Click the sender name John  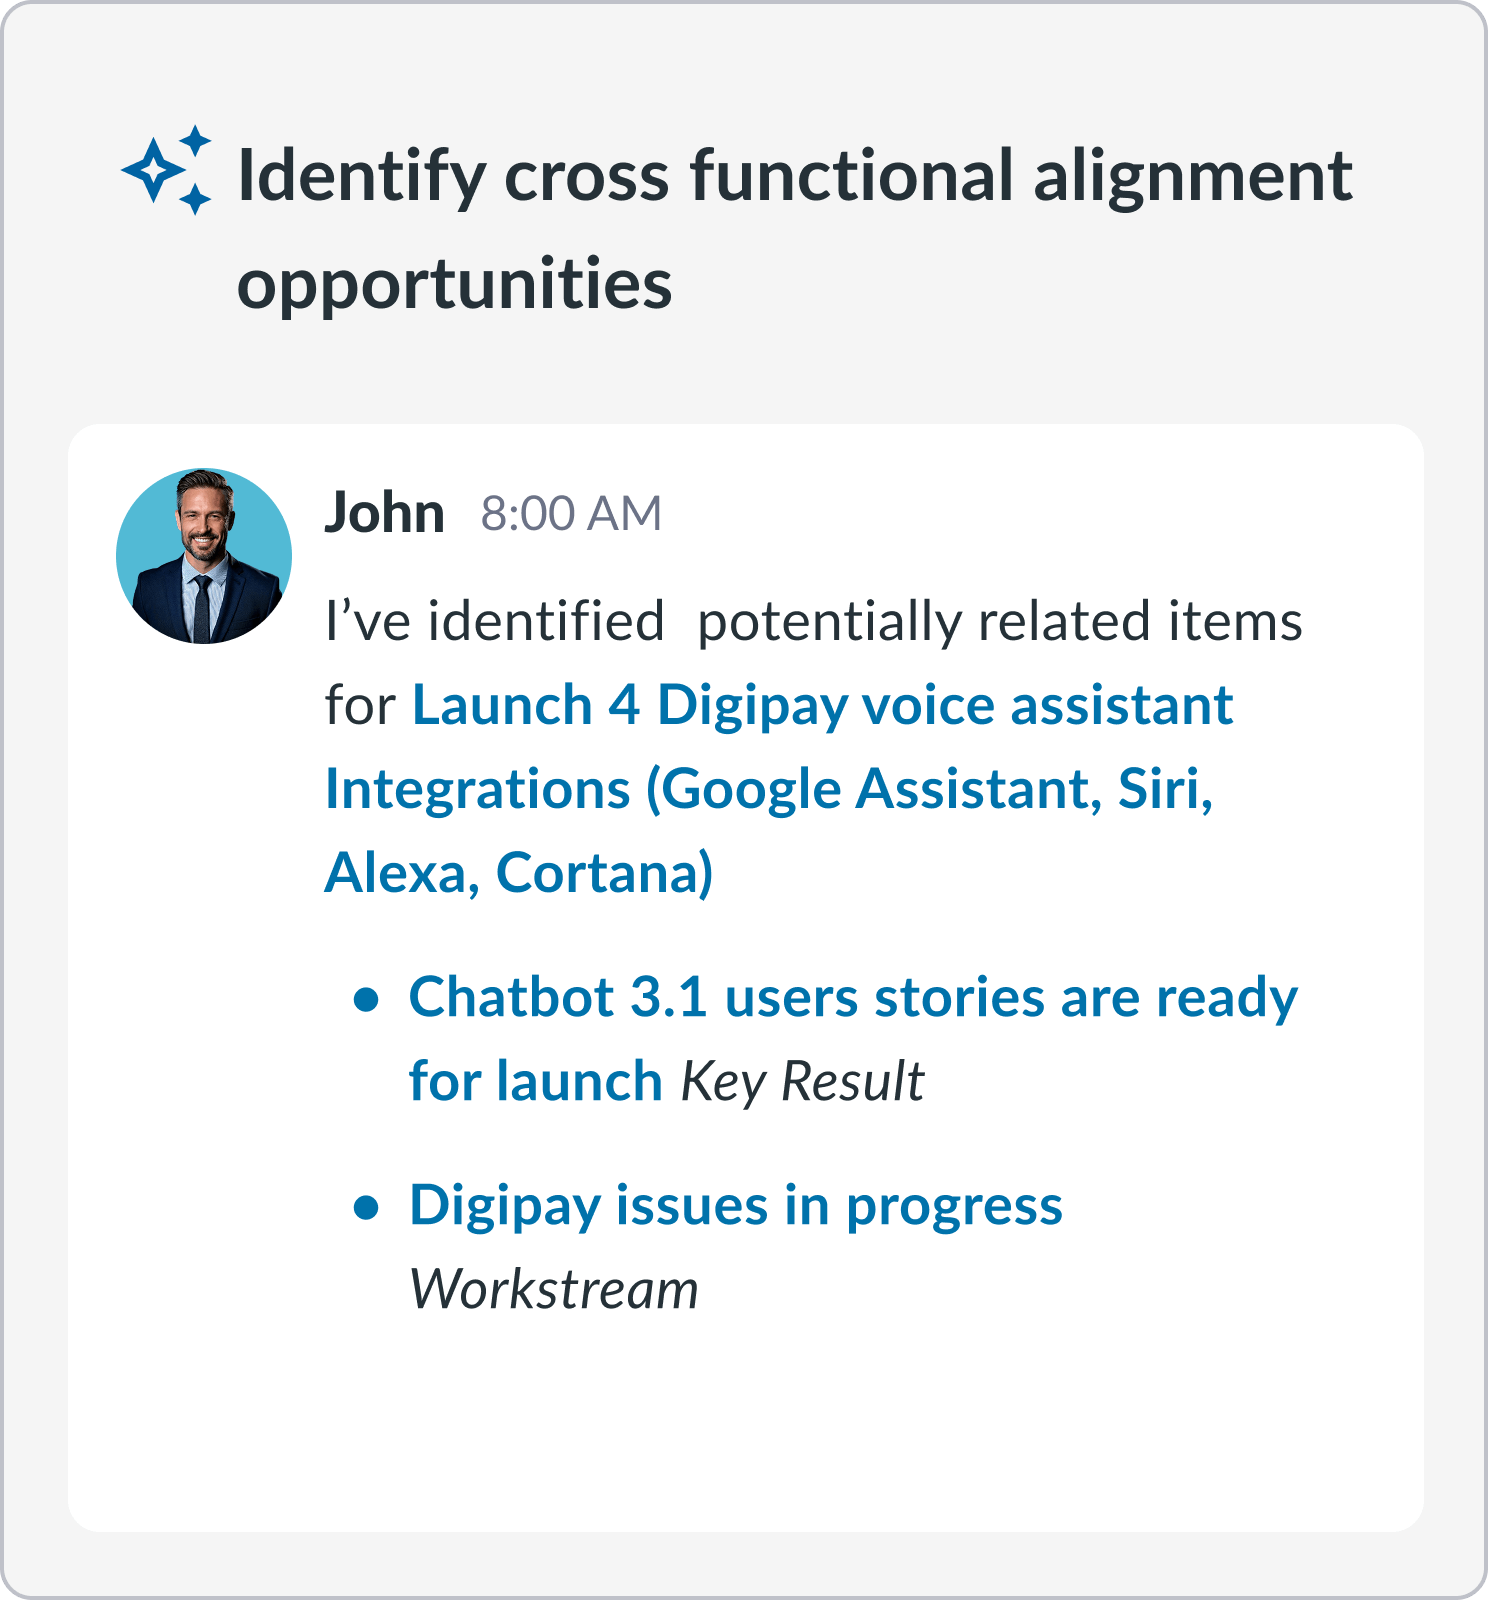384,513
